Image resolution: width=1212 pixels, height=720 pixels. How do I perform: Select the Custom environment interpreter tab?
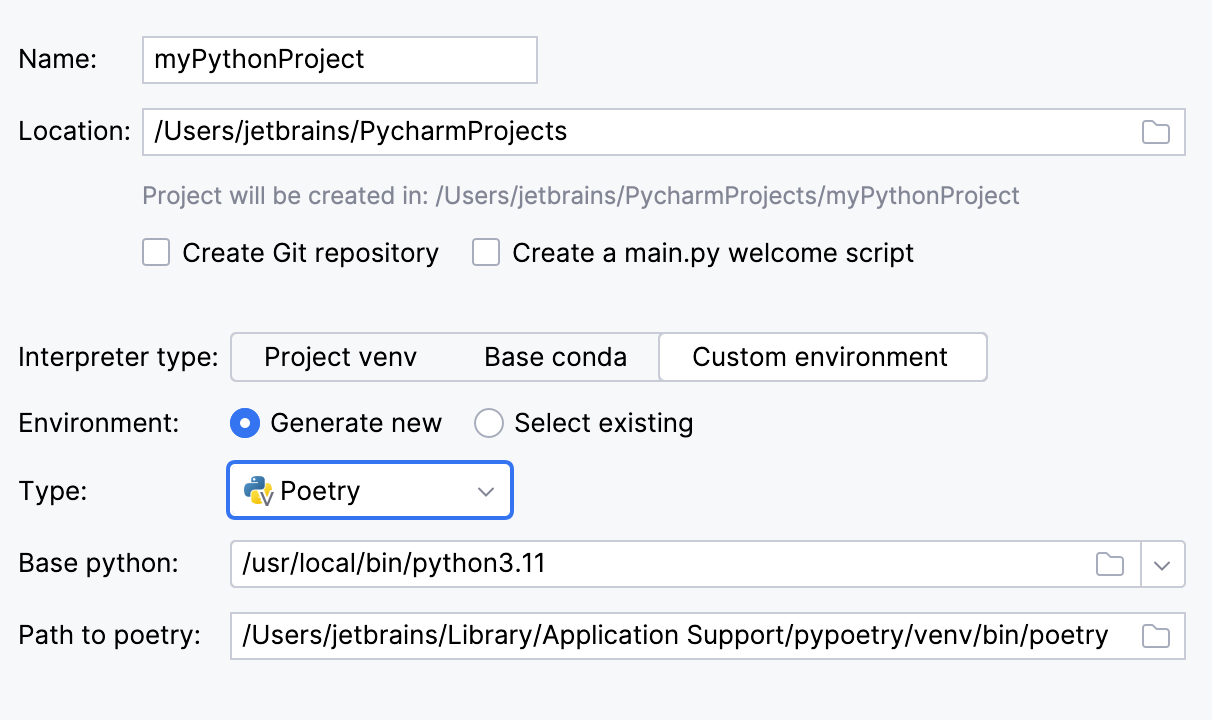[x=820, y=357]
